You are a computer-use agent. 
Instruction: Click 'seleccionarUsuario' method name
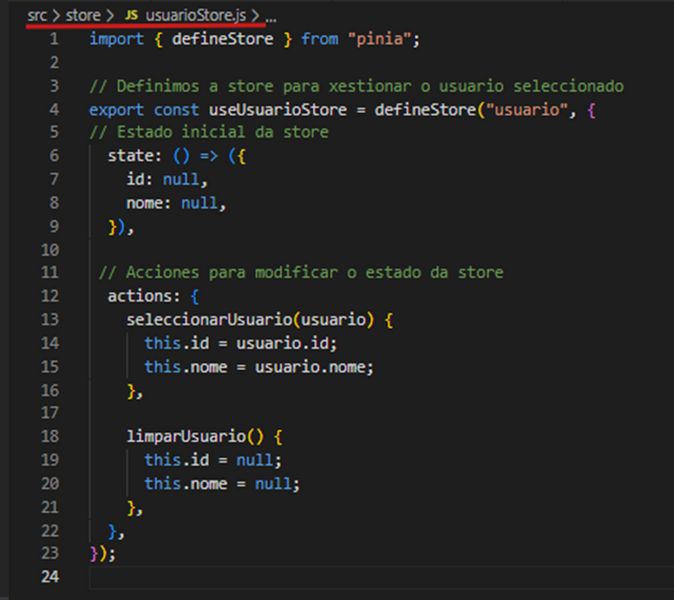[209, 320]
